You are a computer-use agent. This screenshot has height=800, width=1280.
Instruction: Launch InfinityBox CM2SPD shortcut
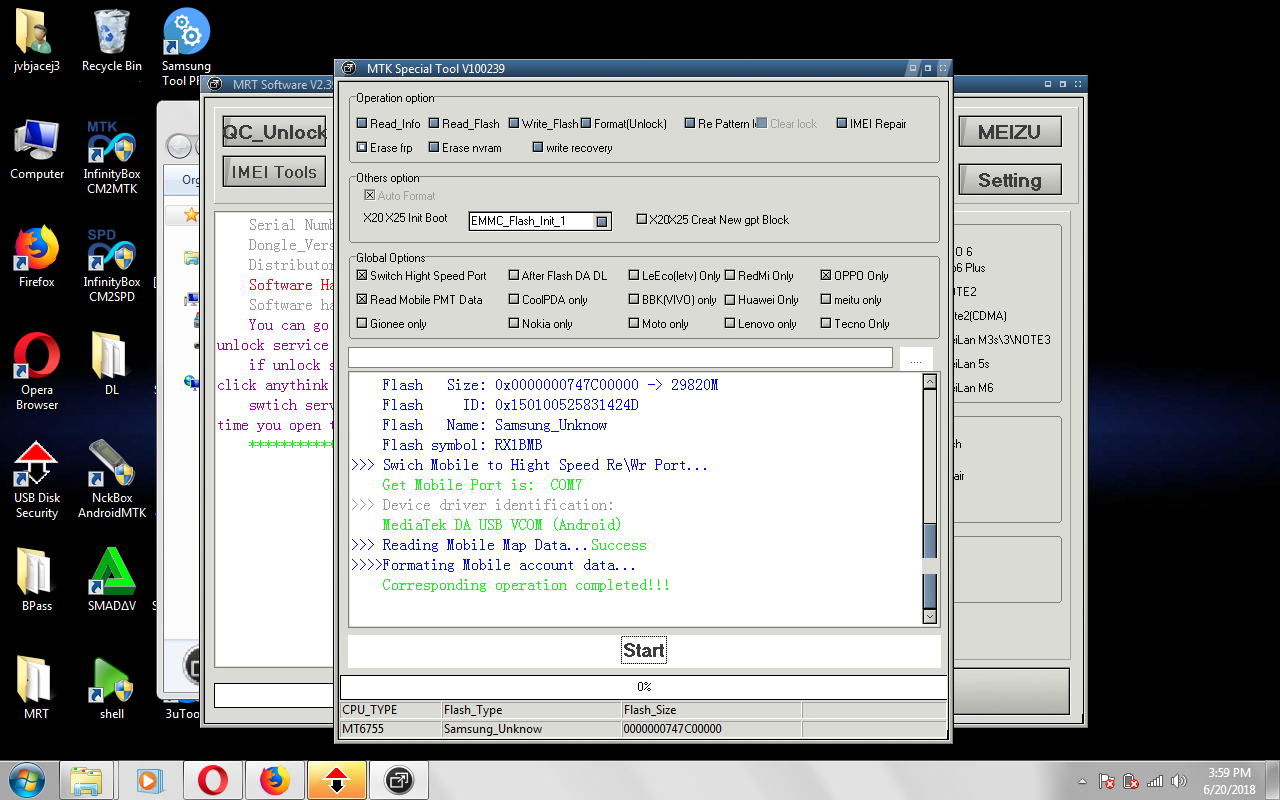click(x=112, y=265)
